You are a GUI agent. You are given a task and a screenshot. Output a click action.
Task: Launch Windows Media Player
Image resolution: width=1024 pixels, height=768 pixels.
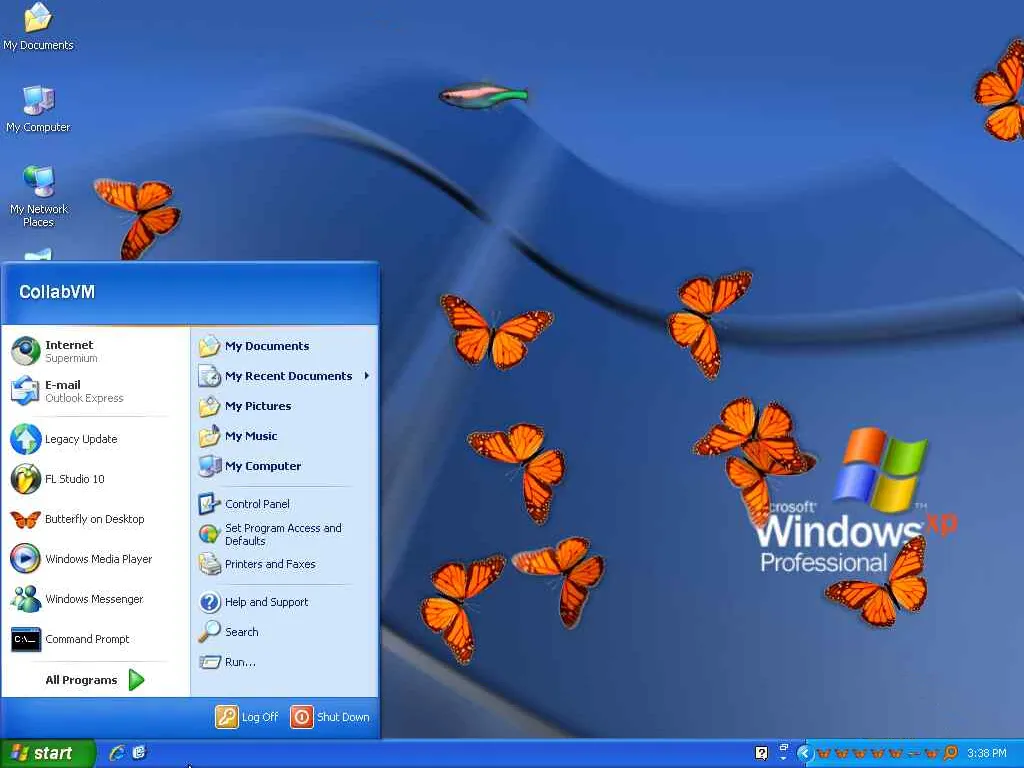tap(95, 559)
